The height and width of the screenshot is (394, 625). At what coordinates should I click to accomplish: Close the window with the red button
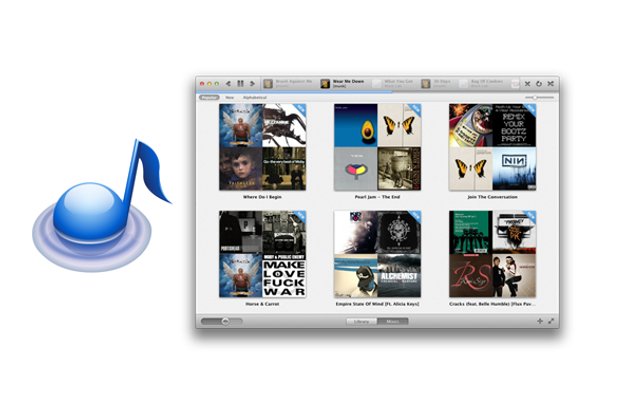pos(202,84)
